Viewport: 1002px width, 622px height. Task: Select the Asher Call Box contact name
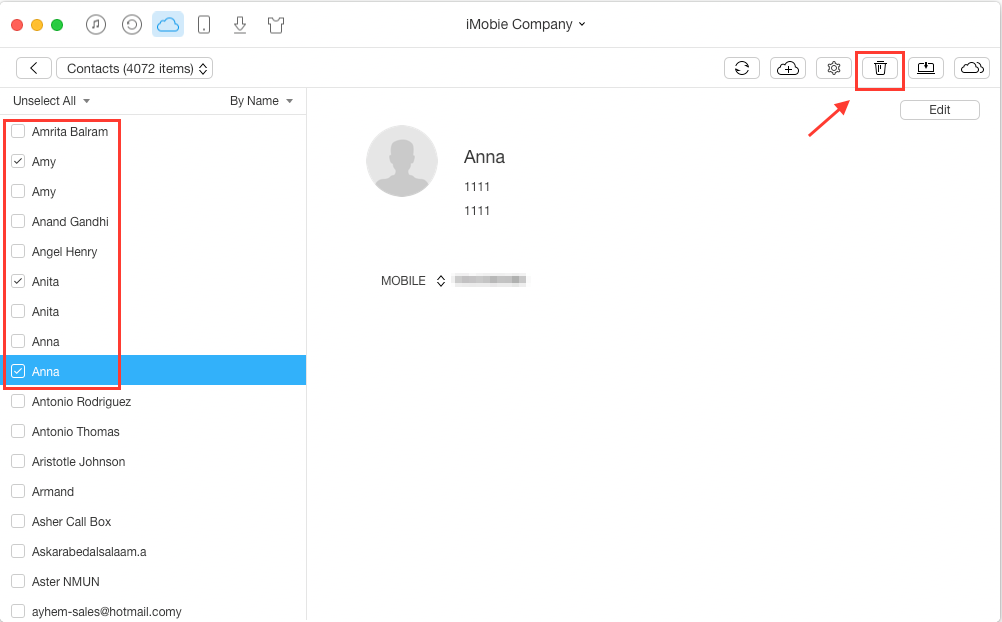(x=72, y=522)
